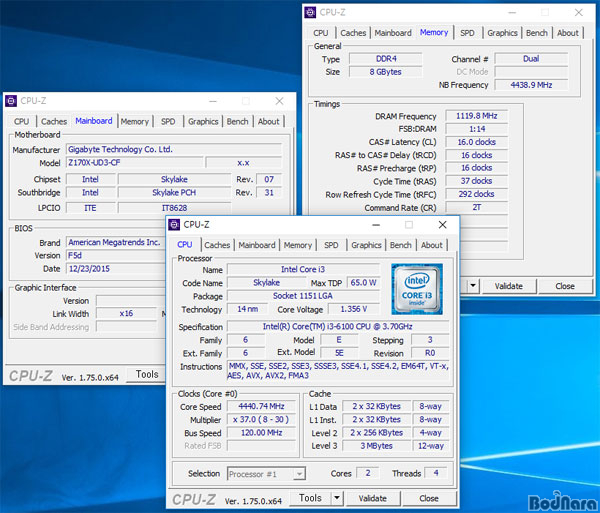This screenshot has height=513, width=600.
Task: Open the Graphics tab in the front CPU window
Action: coord(366,245)
